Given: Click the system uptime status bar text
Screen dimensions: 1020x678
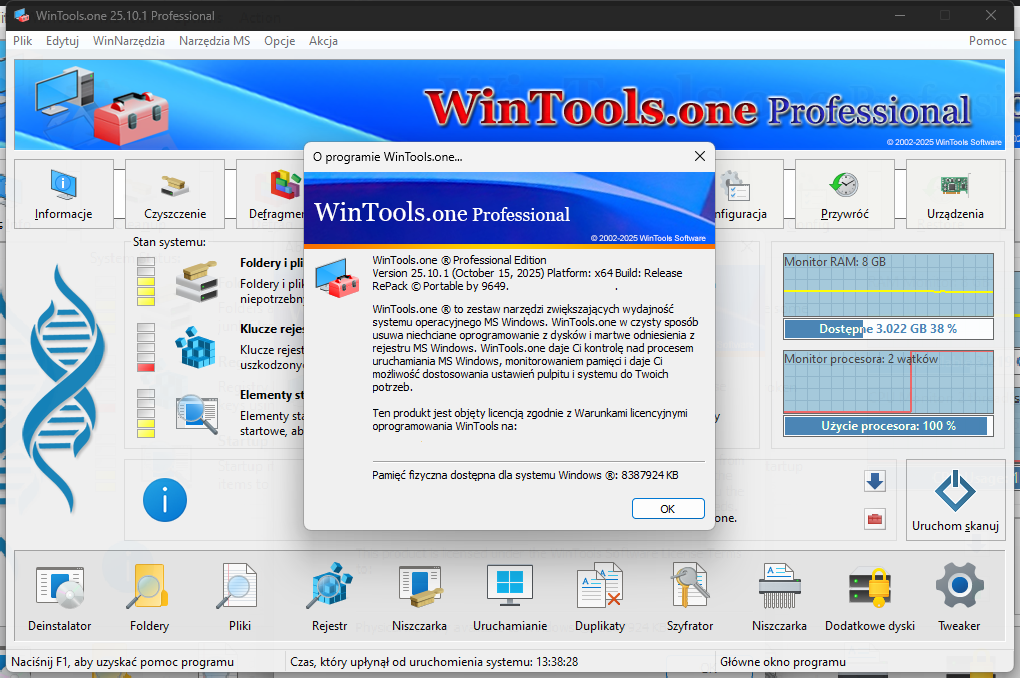Looking at the screenshot, I should tap(434, 662).
